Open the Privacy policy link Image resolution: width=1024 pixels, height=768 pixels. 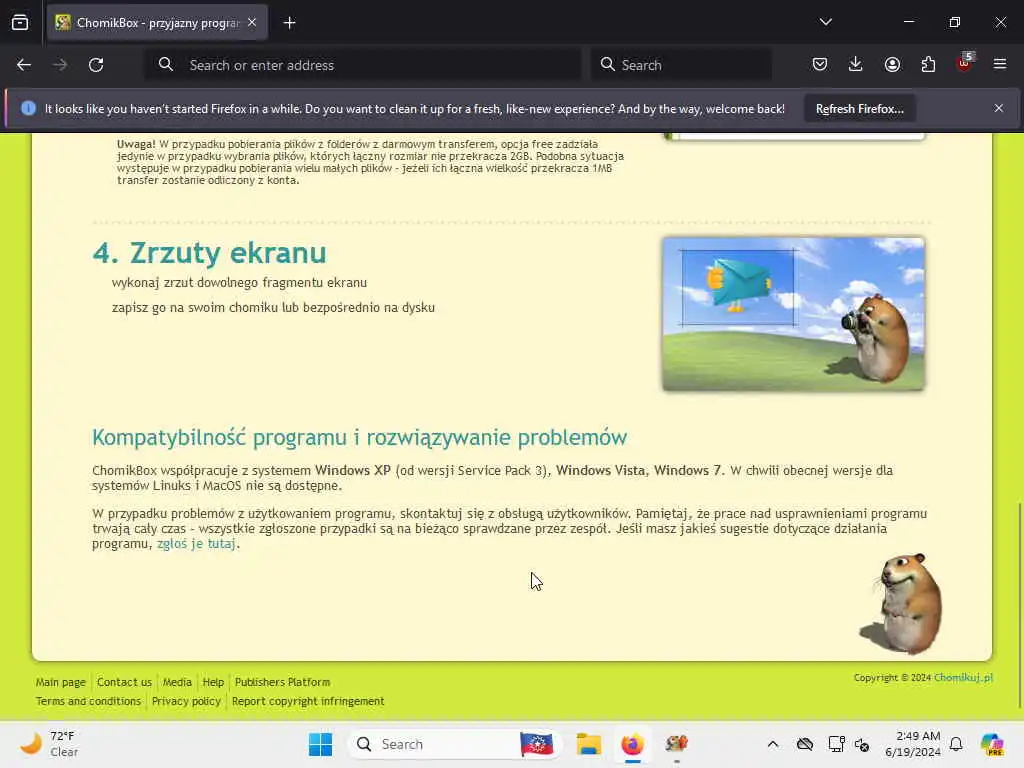186,701
